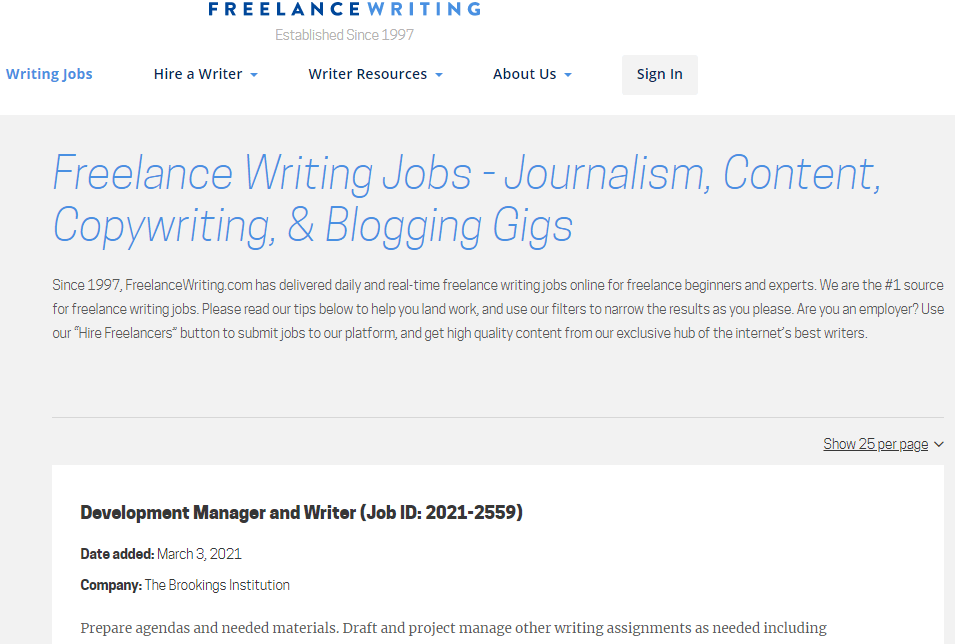Viewport: 955px width, 644px height.
Task: Click the About Us menu label
Action: click(524, 74)
